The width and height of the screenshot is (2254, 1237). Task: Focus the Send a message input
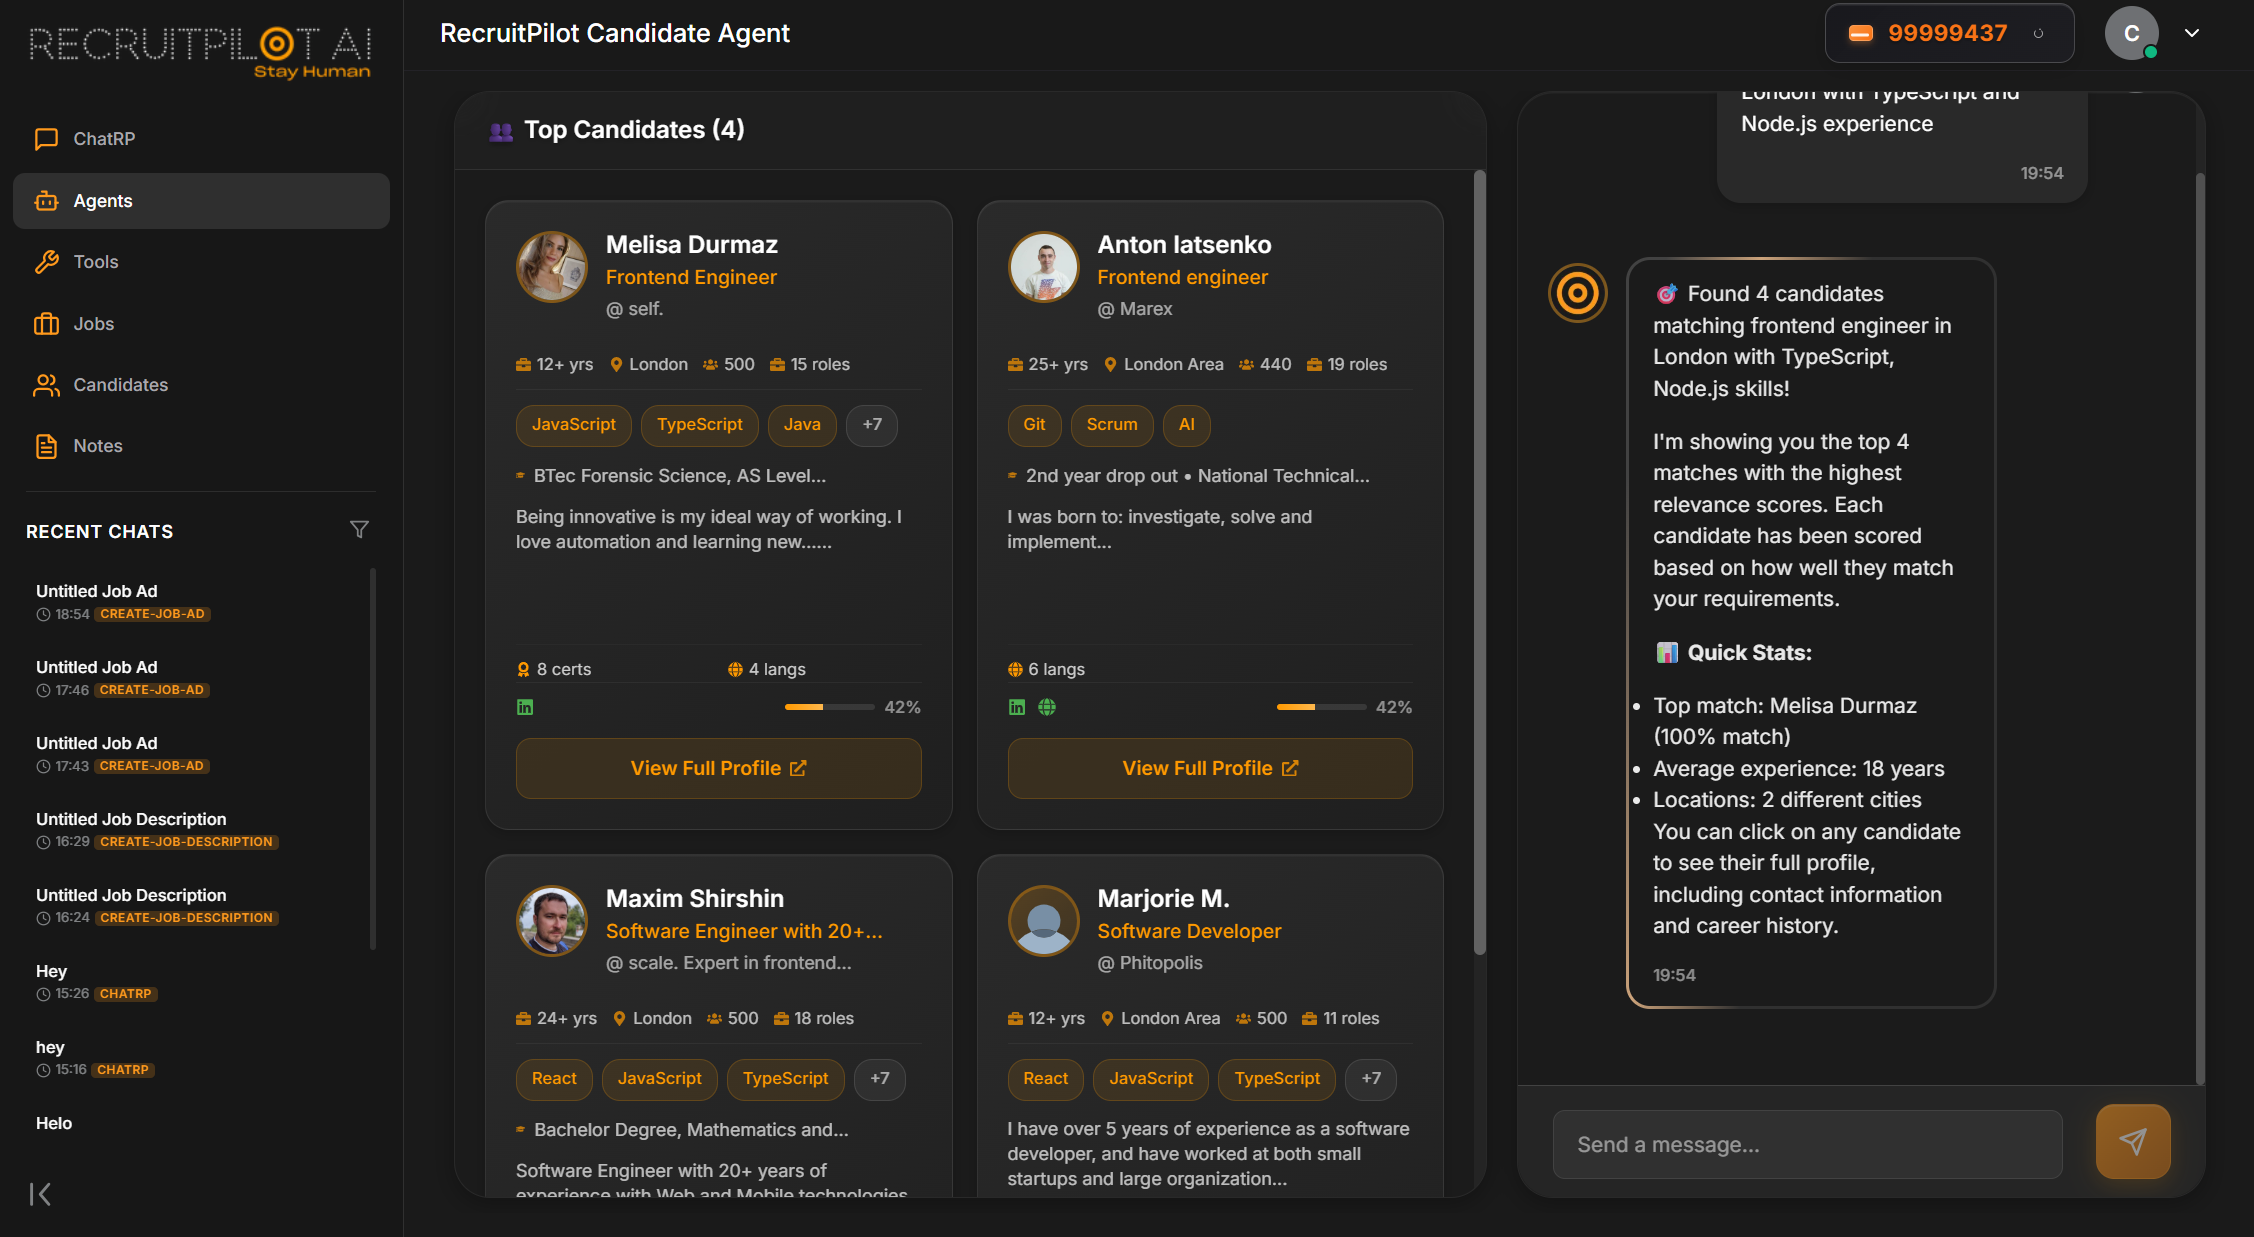point(1808,1145)
